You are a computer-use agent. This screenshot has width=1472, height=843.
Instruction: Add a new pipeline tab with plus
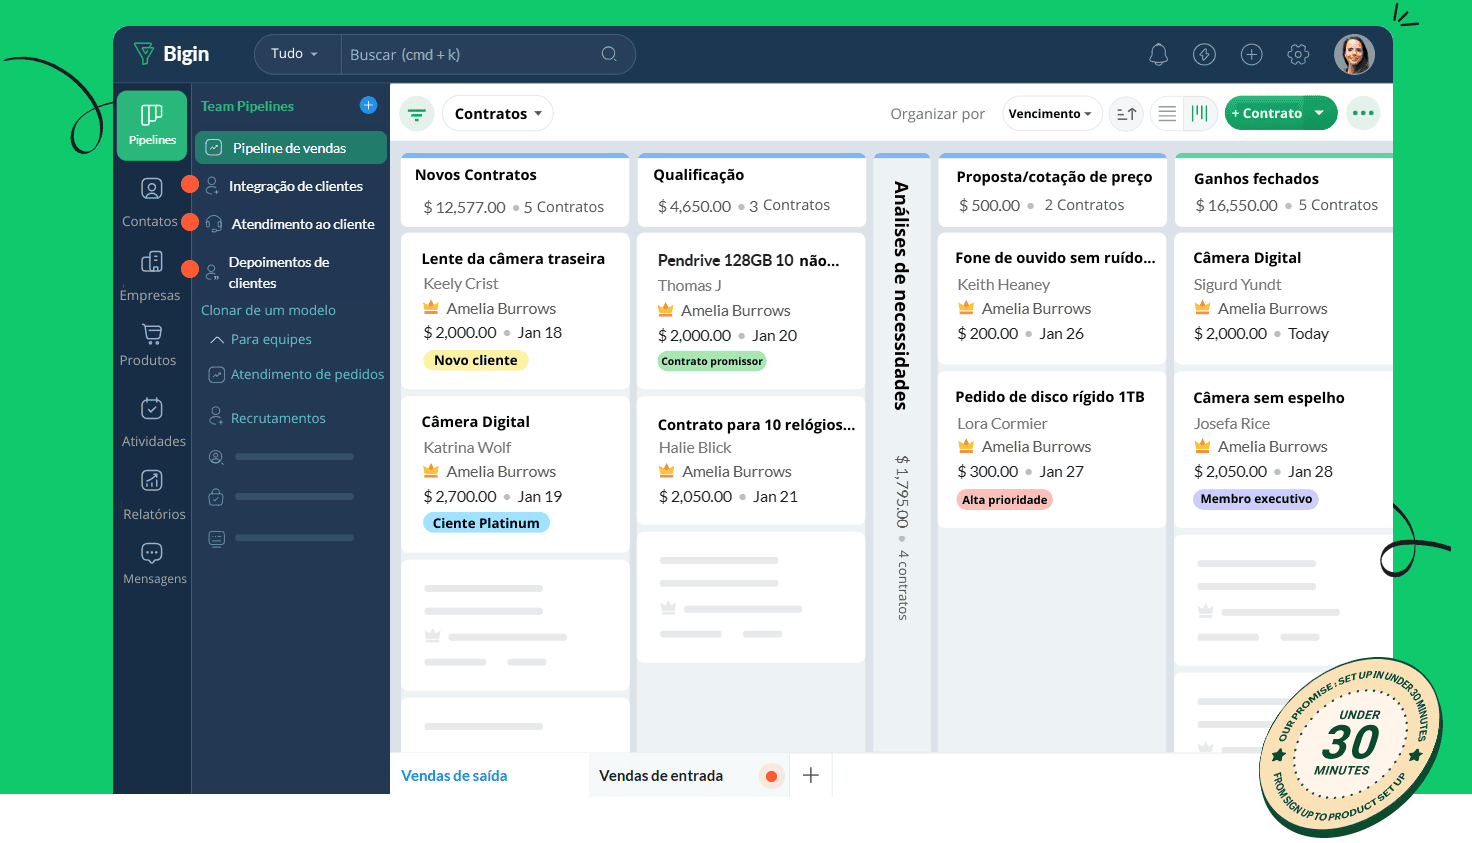[x=811, y=775]
